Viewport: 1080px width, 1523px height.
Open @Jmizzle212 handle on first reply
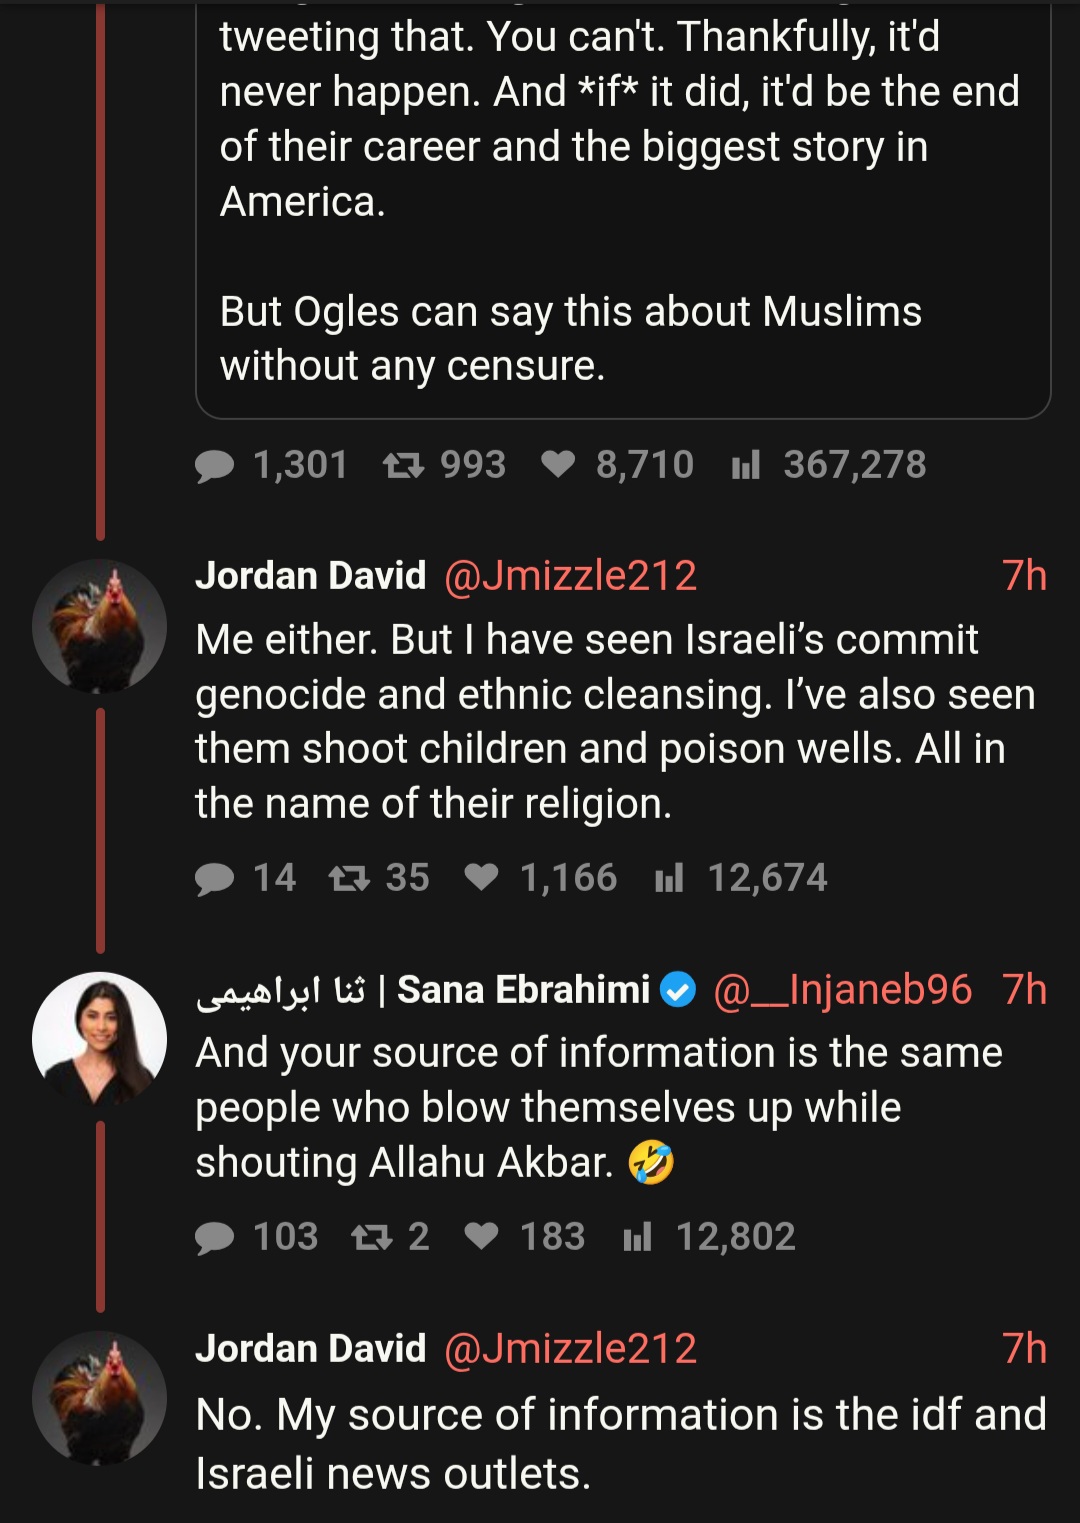click(x=570, y=576)
